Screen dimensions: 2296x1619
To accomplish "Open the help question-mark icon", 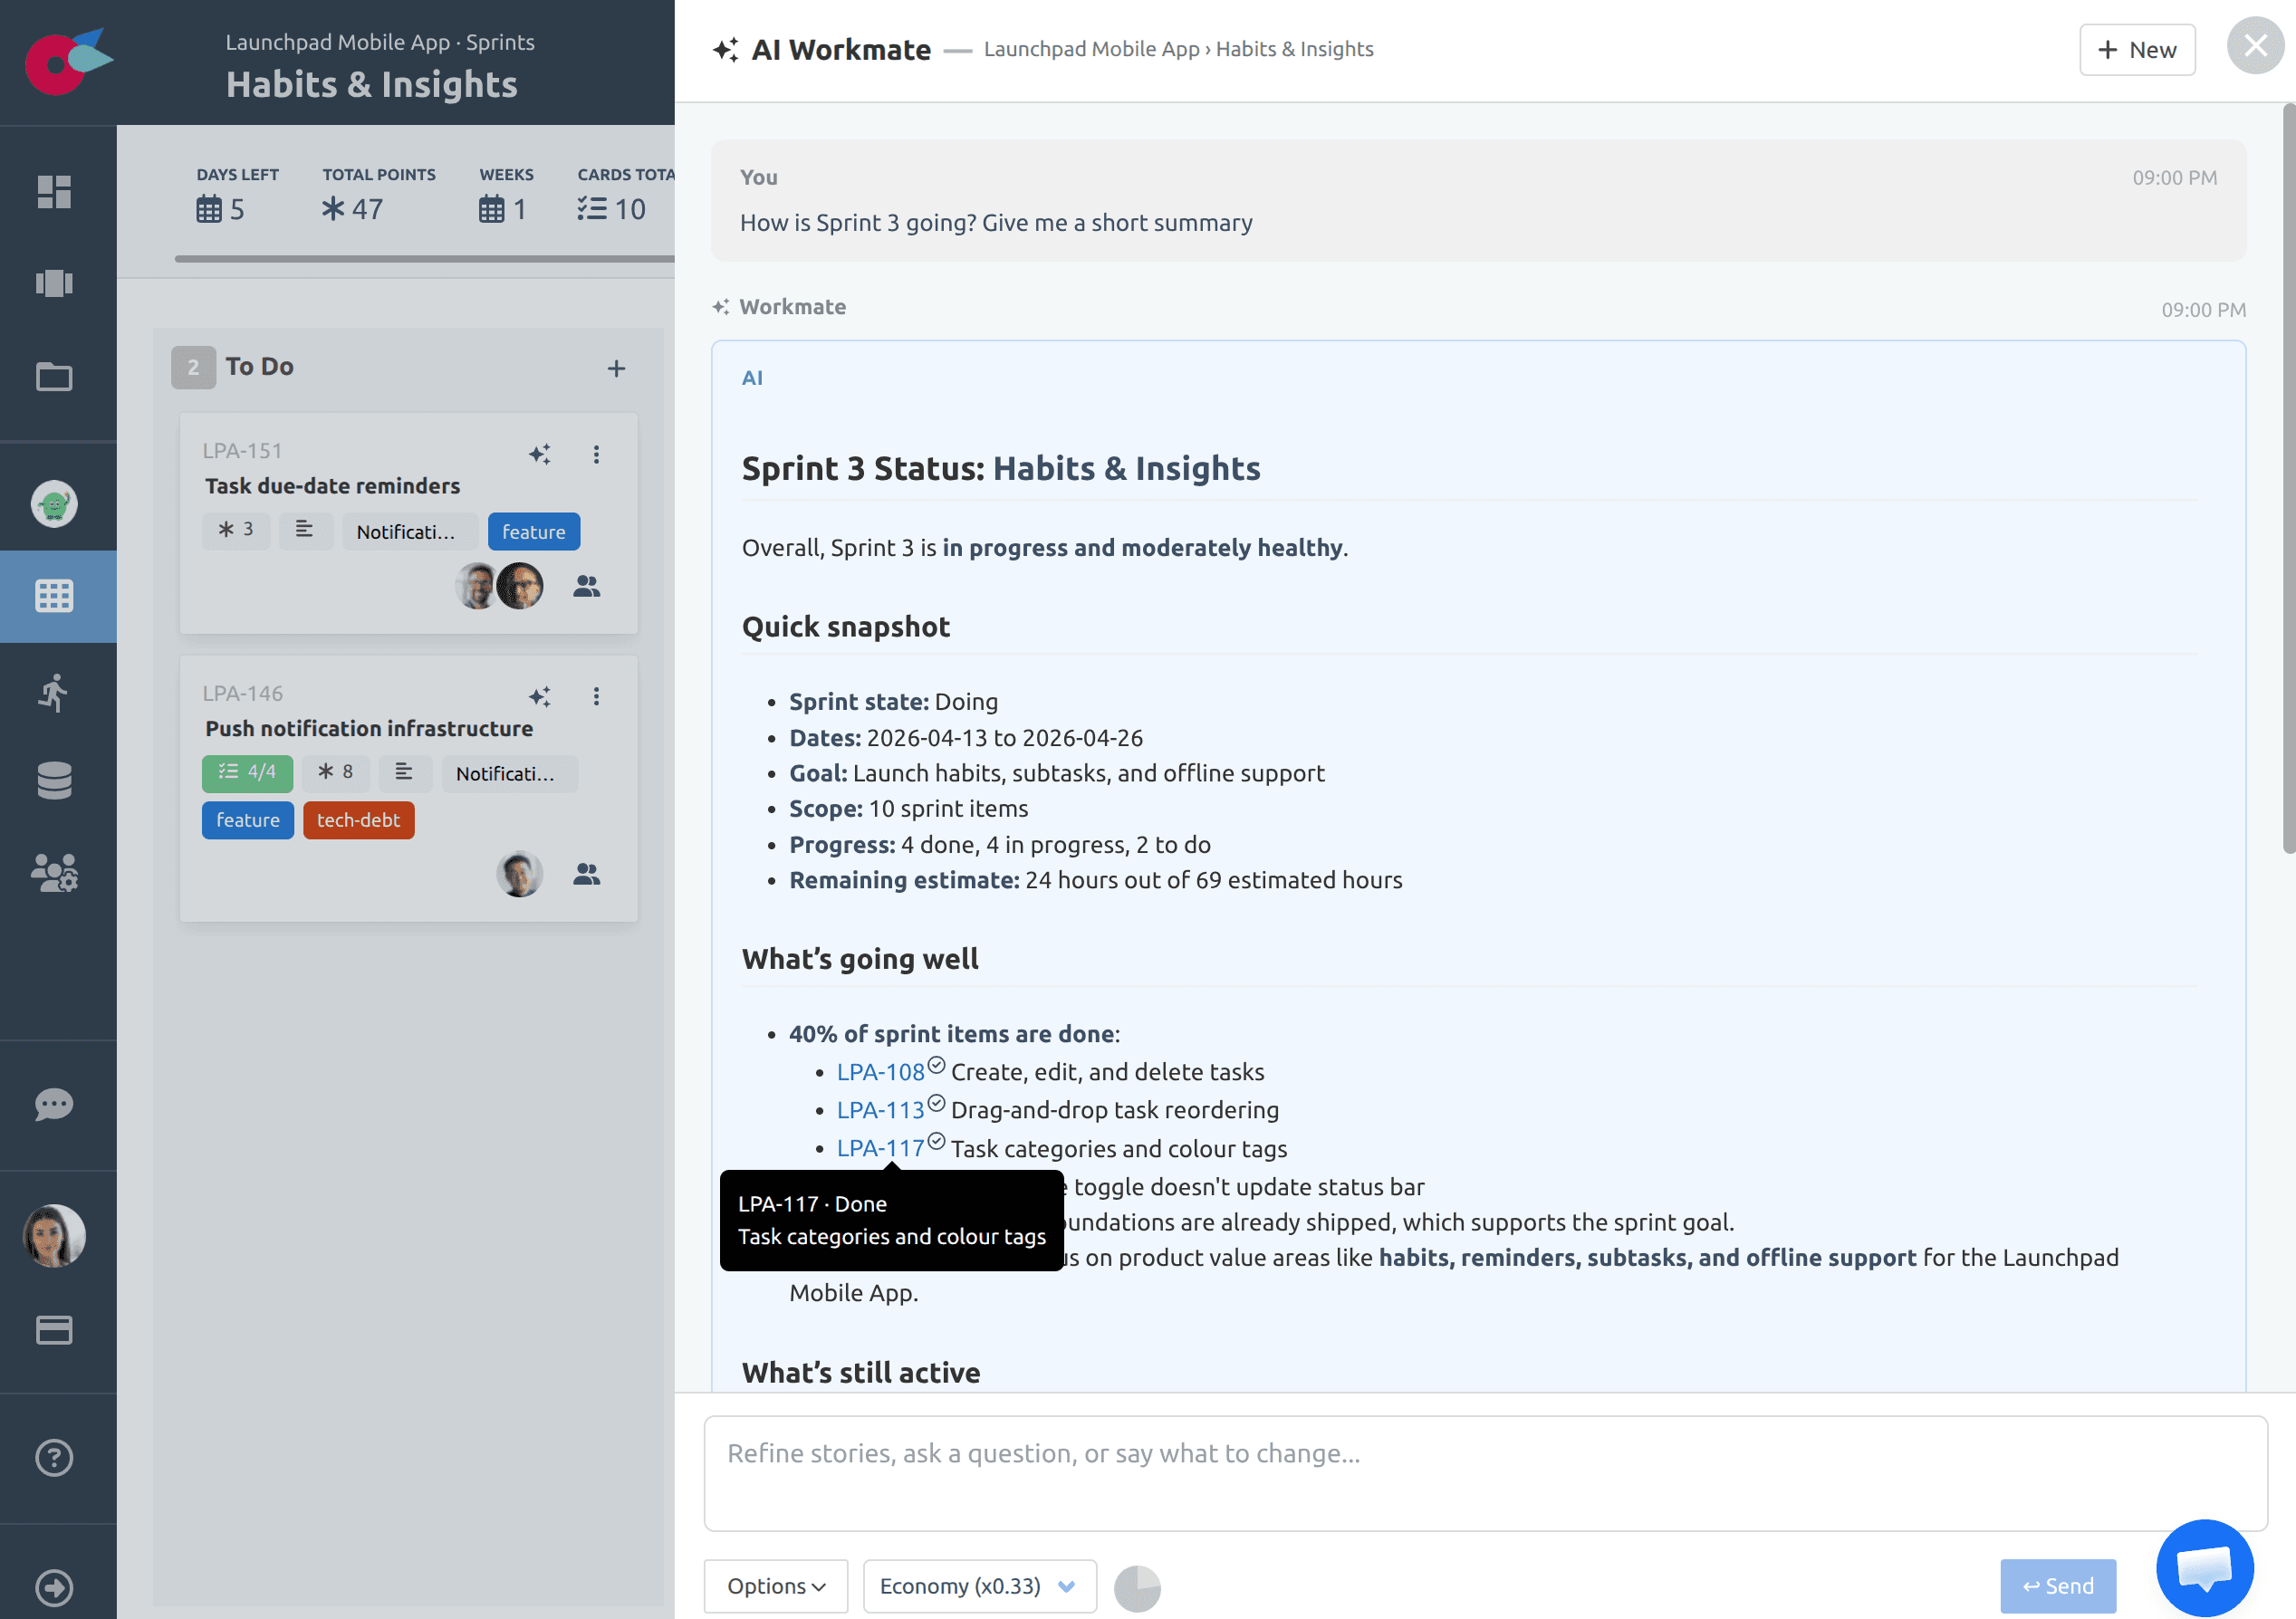I will point(55,1458).
